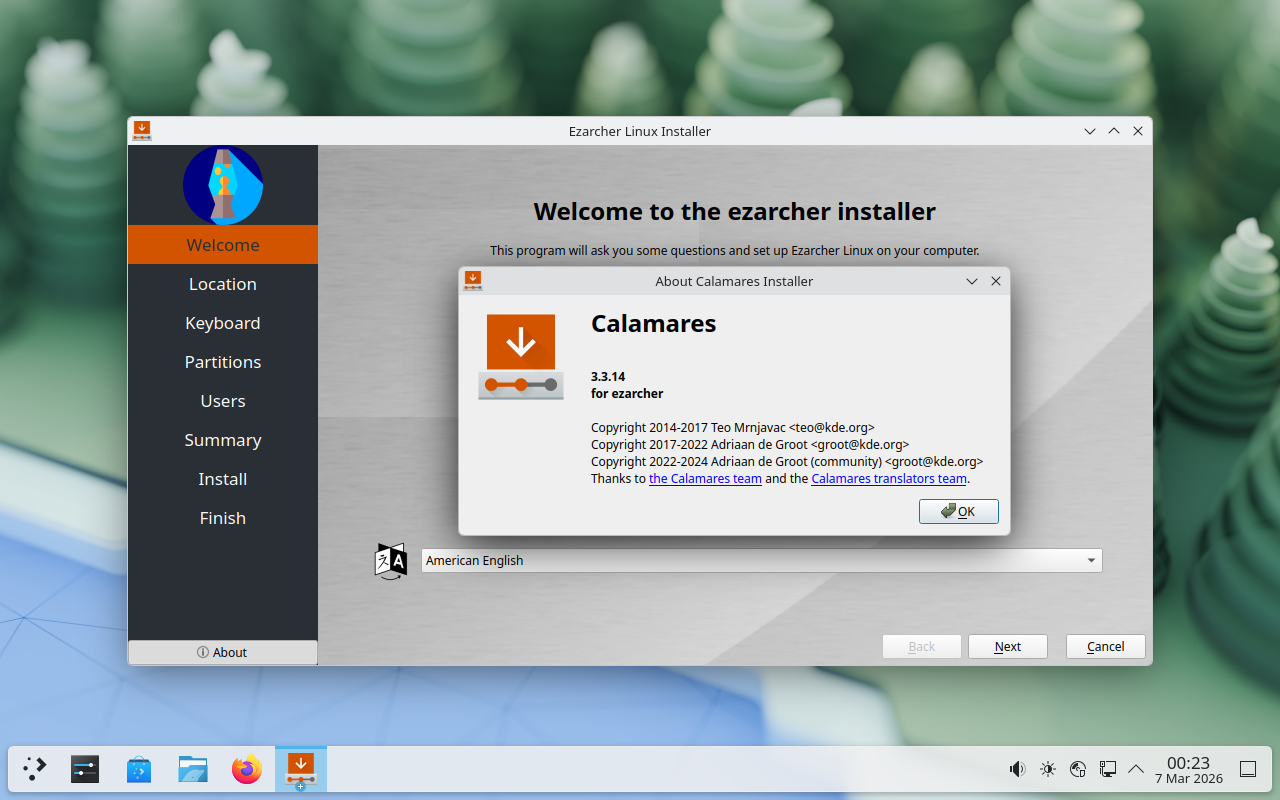Open the network connections tray icon
Screen dimensions: 1280x800
(1107, 769)
